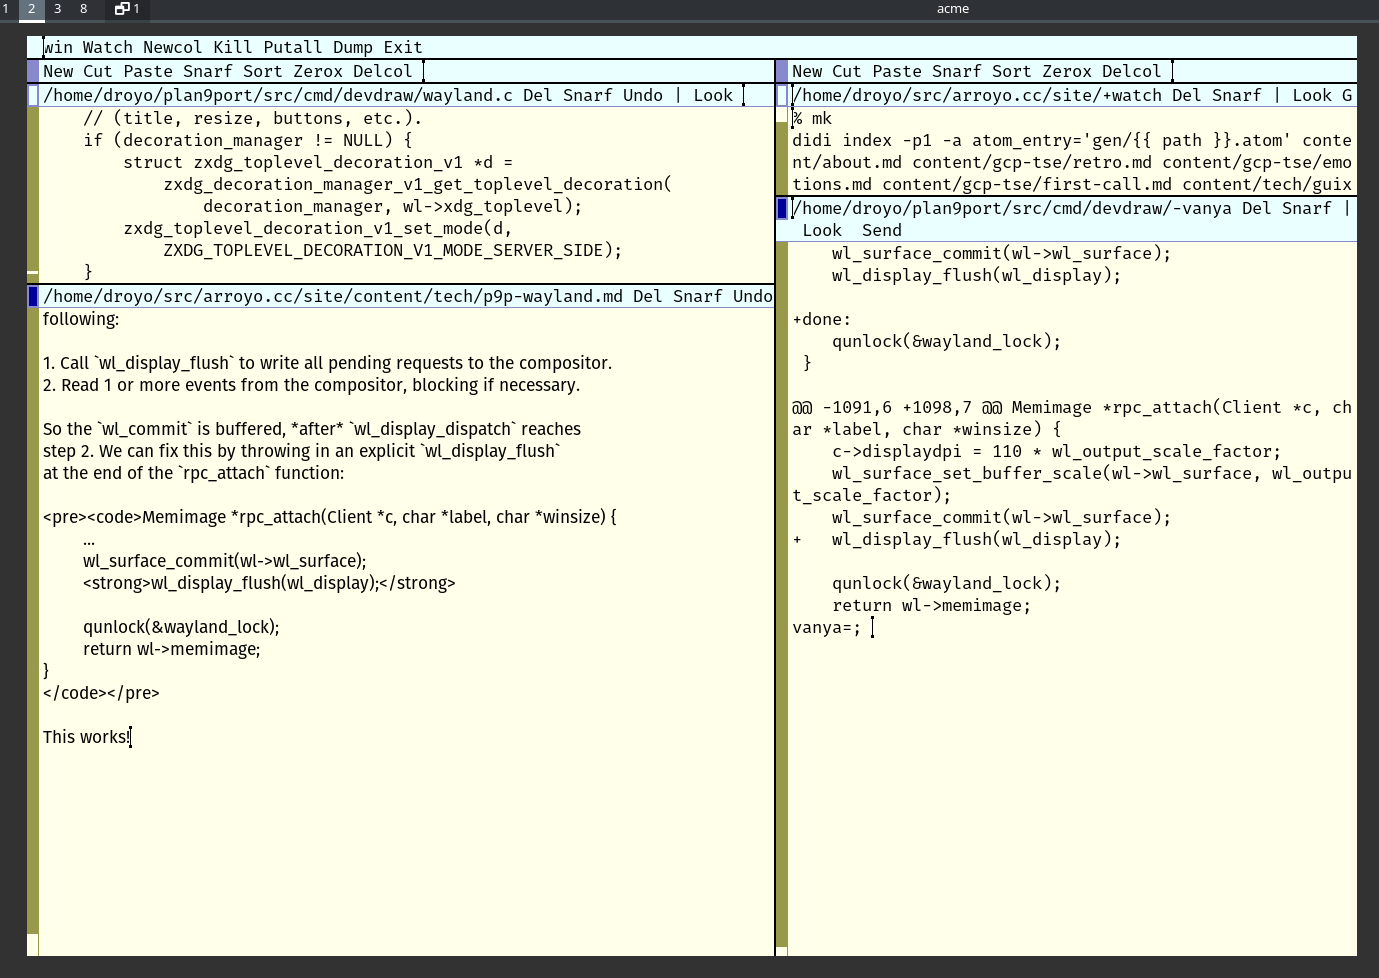Click the wayland.c window scrollbar
1379x978 pixels.
(x=33, y=195)
